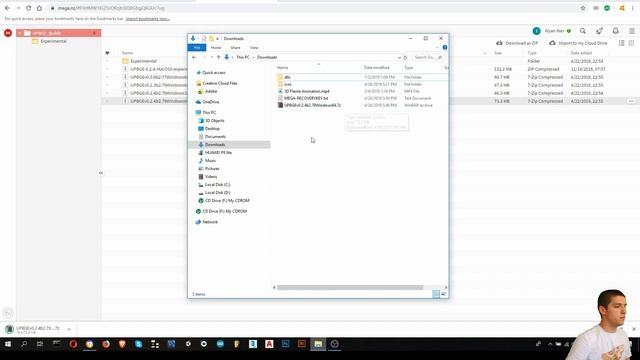Select UPBGE Windows64 7z archive in Explorer

pos(312,105)
